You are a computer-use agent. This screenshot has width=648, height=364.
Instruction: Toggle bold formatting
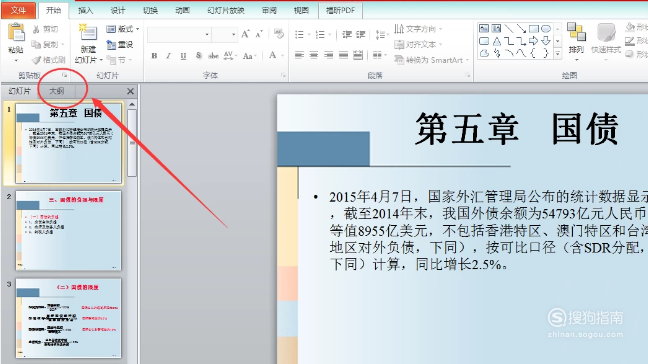pyautogui.click(x=154, y=55)
